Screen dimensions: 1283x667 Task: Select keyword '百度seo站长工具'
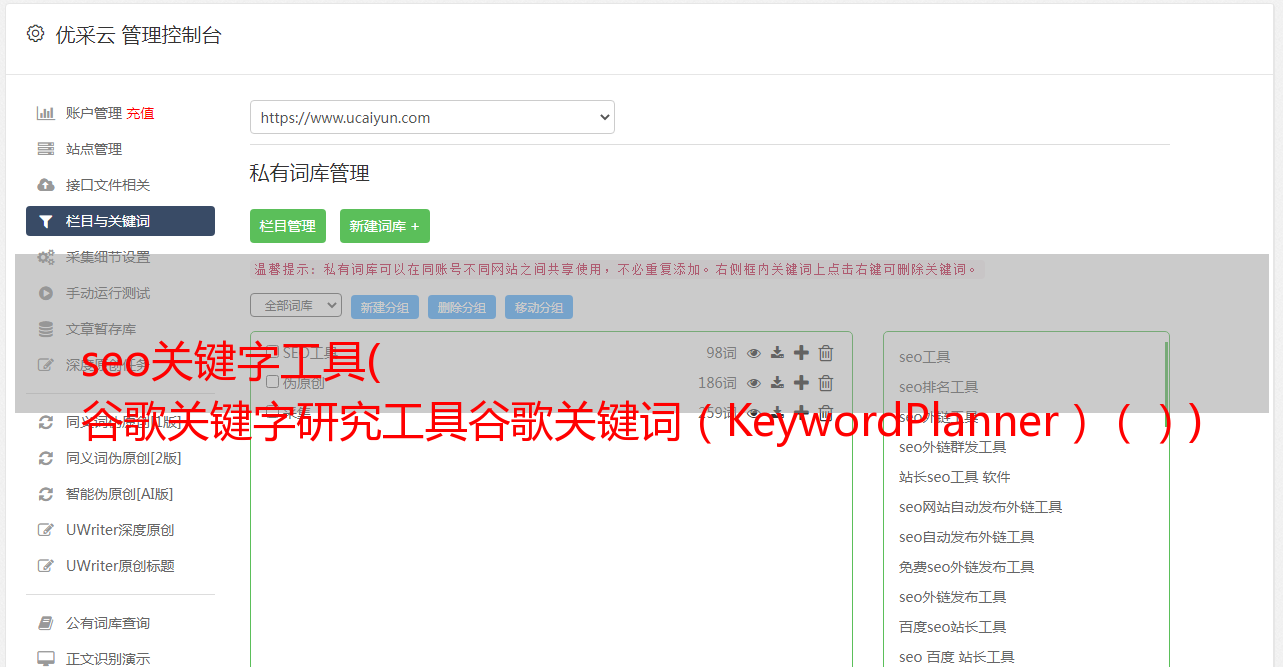tap(953, 627)
